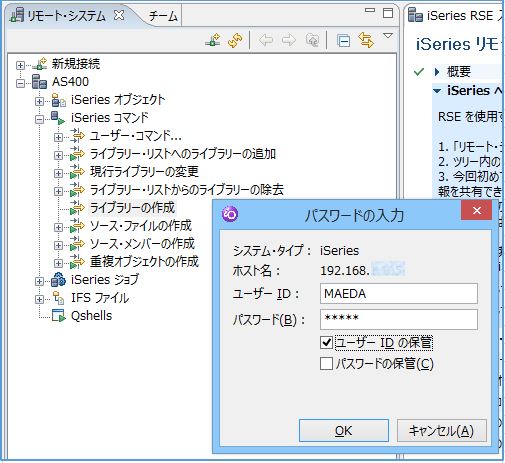The width and height of the screenshot is (505, 463).
Task: Click the iSeries ジョブ gear icon
Action: (x=58, y=280)
